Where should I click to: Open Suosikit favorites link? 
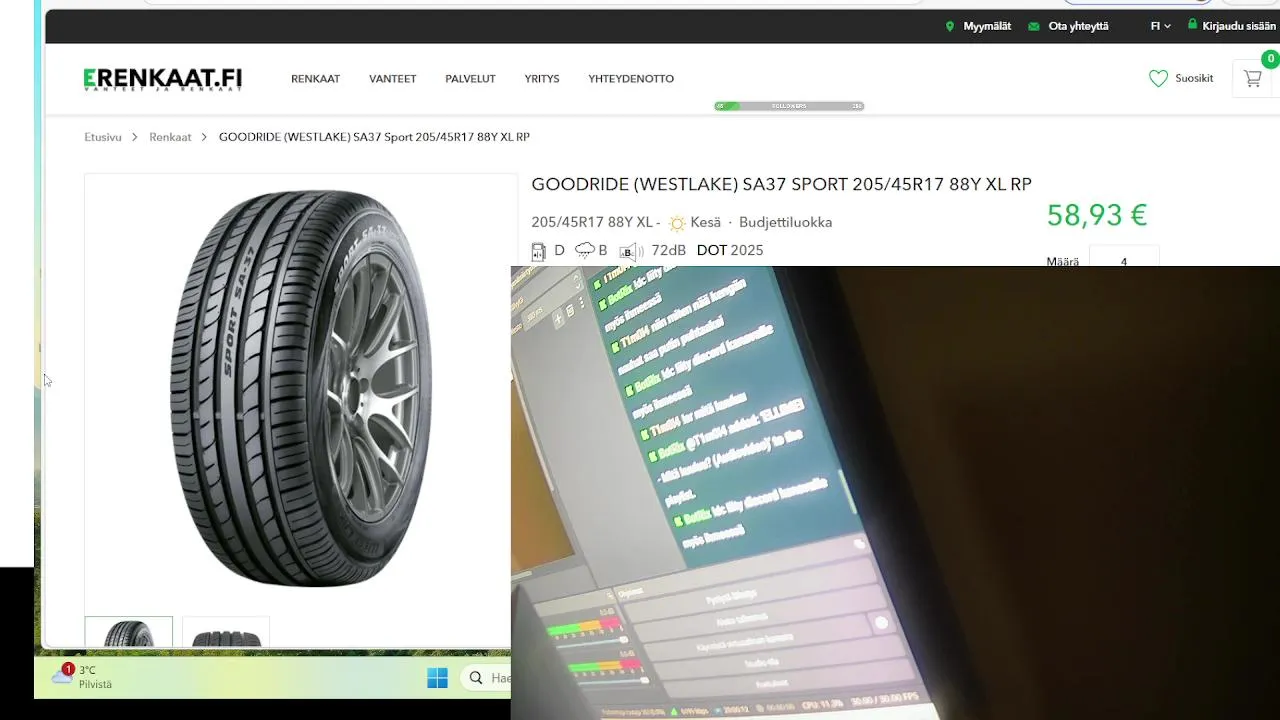[1194, 79]
